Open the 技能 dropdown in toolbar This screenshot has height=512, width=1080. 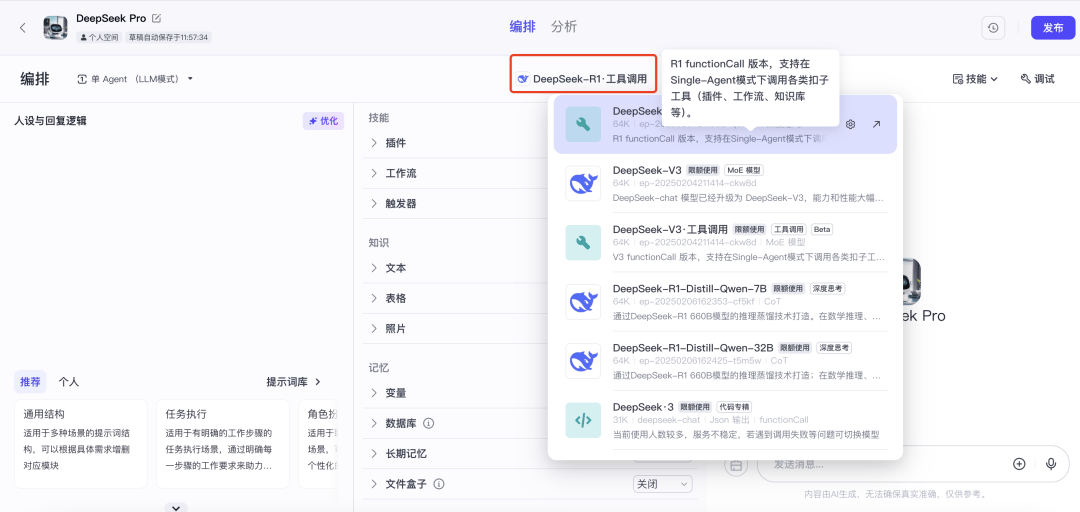pyautogui.click(x=975, y=79)
